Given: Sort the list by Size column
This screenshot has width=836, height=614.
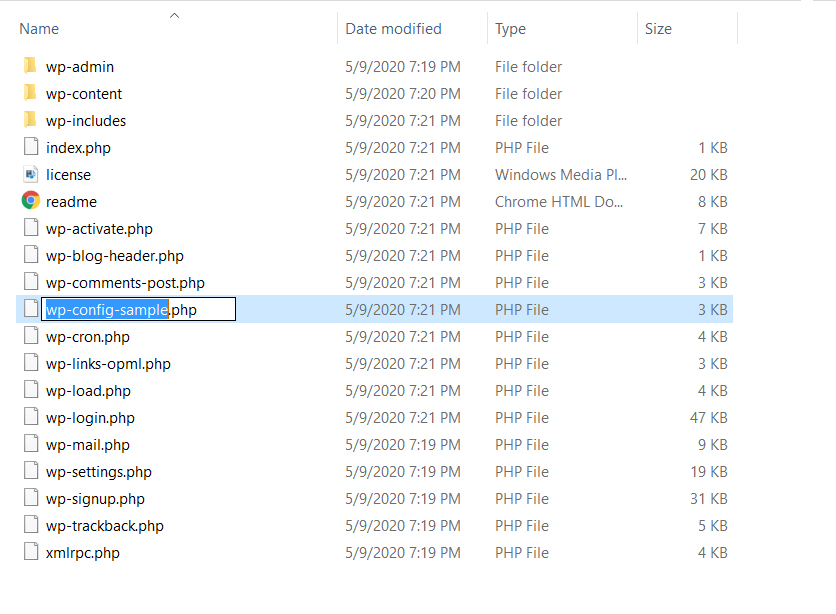Looking at the screenshot, I should (x=658, y=29).
